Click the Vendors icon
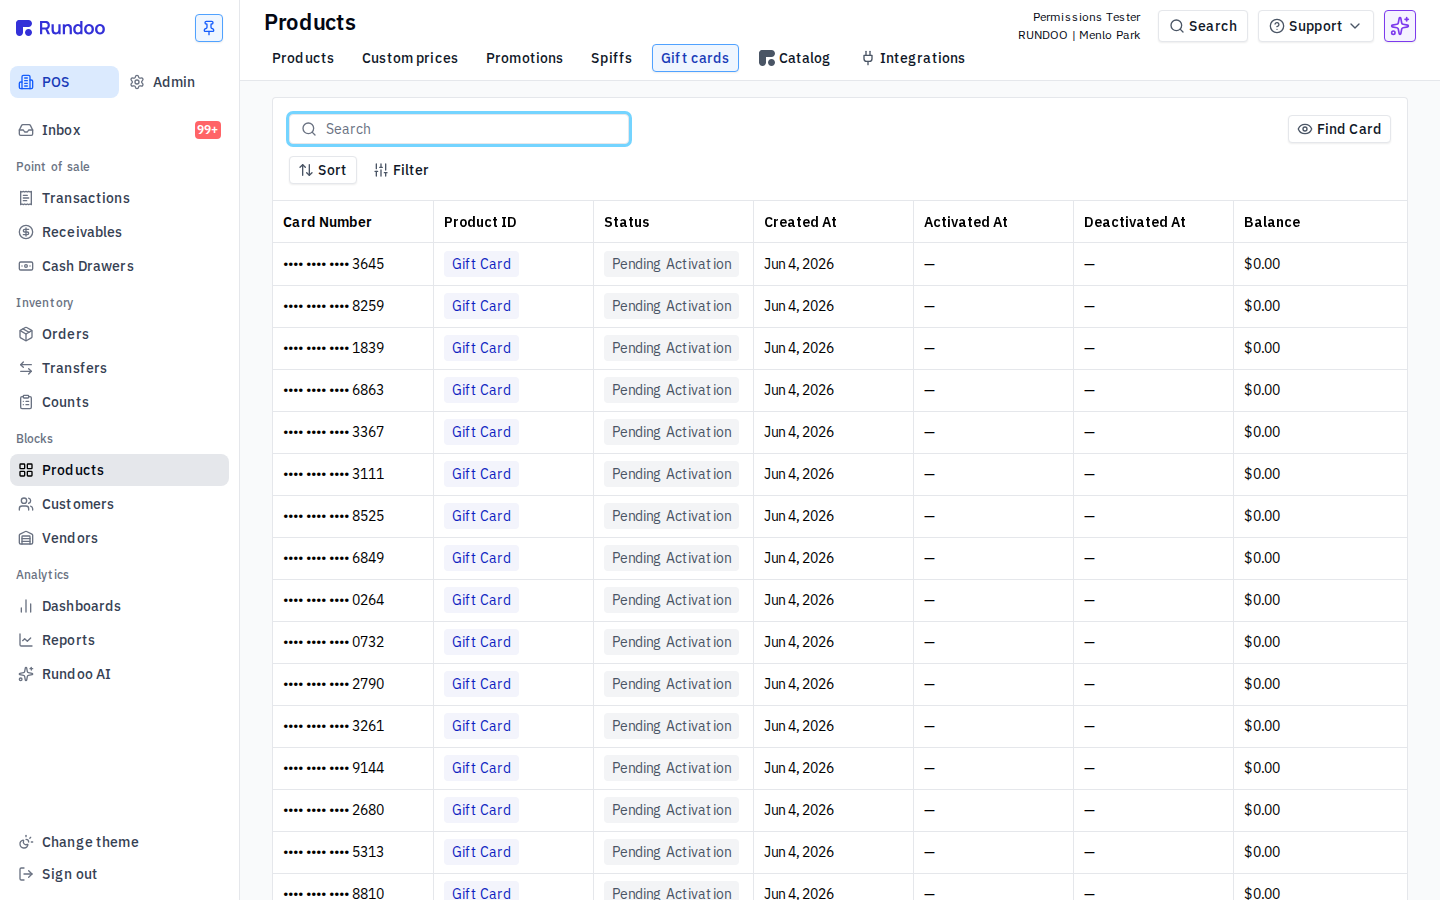 [26, 538]
